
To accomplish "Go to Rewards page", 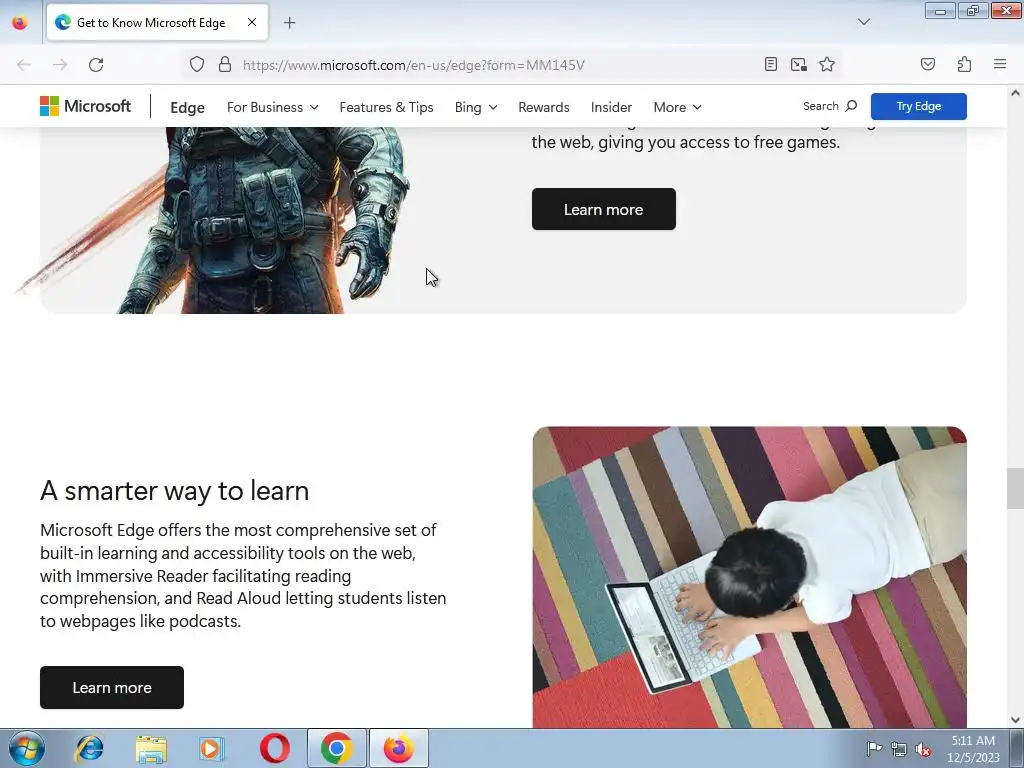I will click(544, 107).
